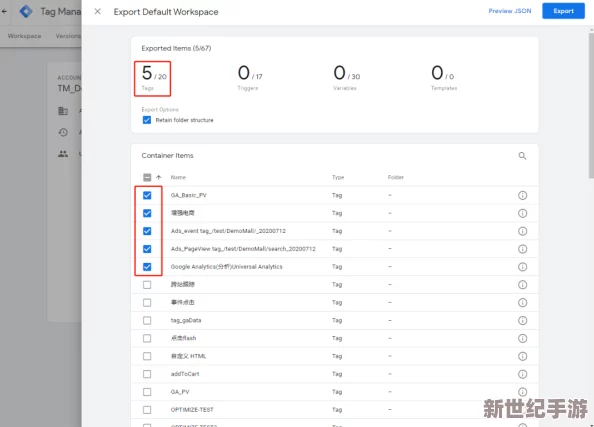Click the Variables count summary
This screenshot has height=427, width=594.
point(346,78)
